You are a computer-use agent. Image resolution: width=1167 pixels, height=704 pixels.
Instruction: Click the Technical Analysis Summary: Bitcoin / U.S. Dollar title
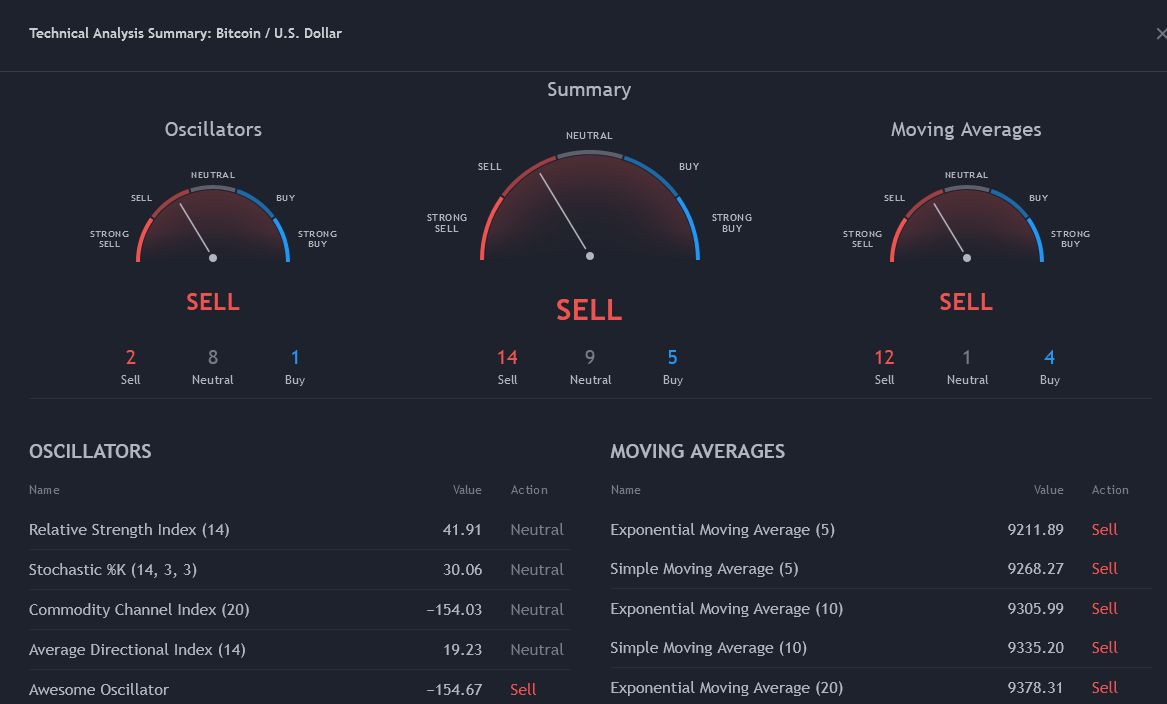[185, 33]
